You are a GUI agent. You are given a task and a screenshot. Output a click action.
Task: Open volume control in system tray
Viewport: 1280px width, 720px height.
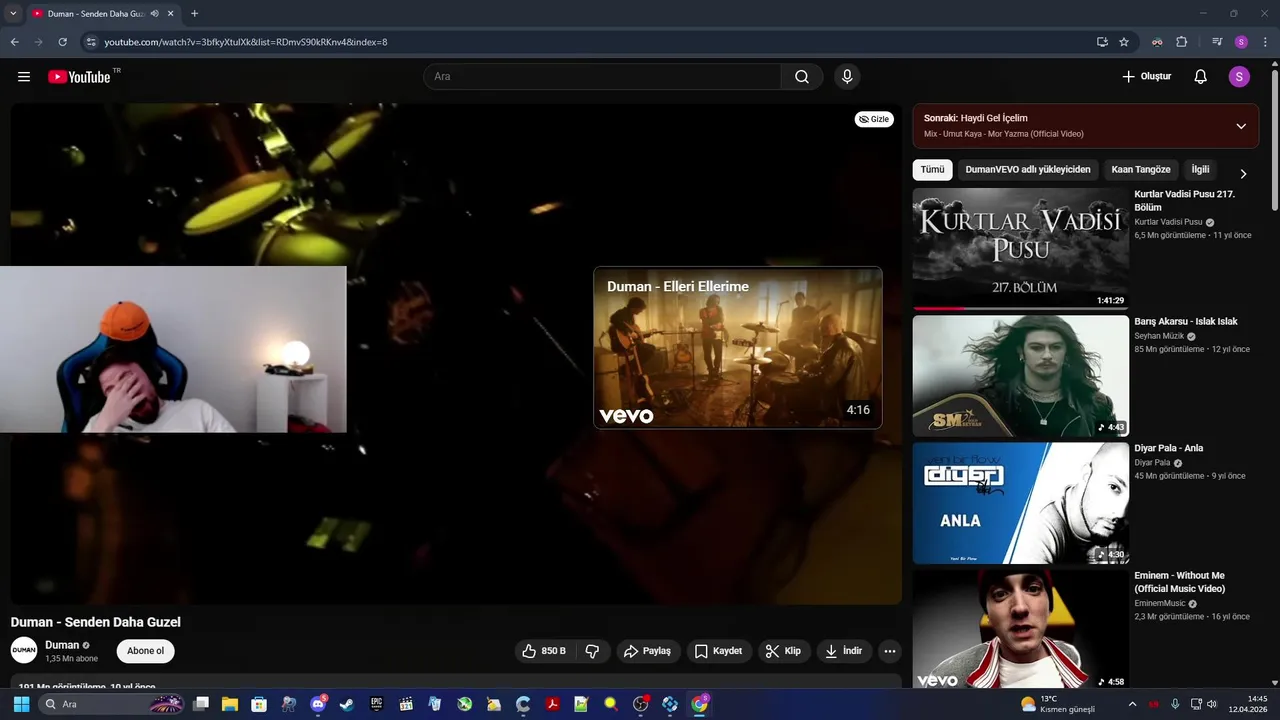point(1212,704)
